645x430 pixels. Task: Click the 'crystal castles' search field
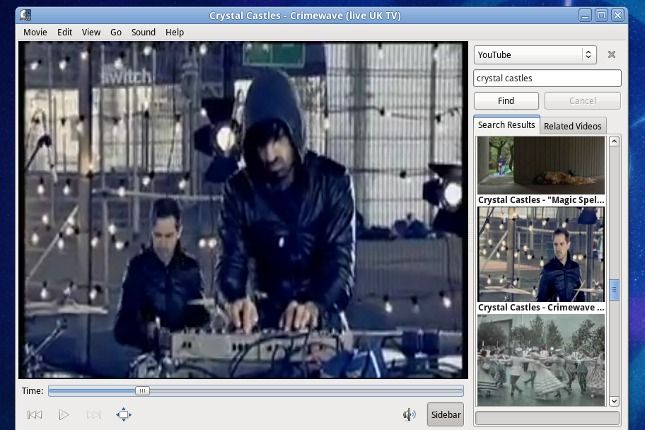[547, 78]
